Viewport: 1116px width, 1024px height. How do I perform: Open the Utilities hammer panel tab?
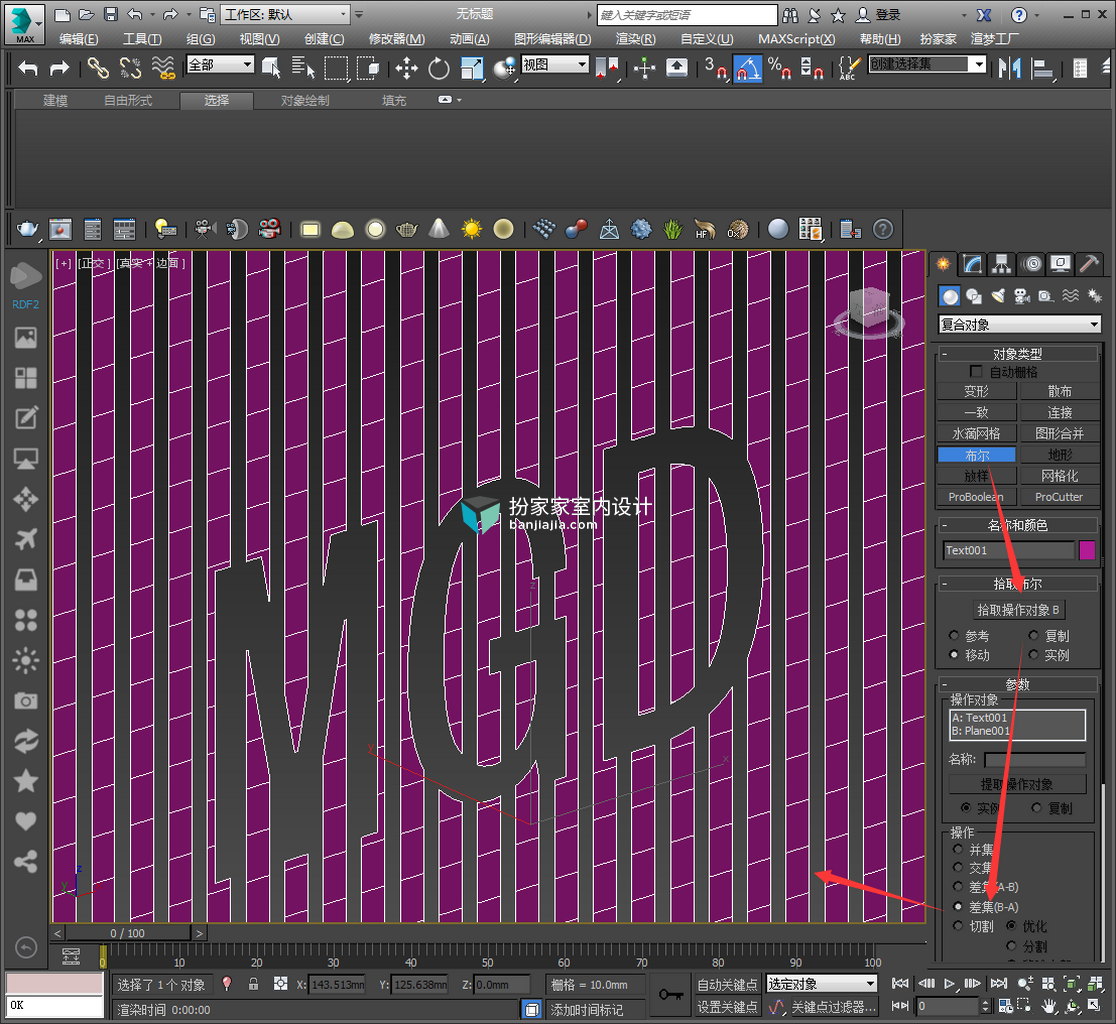pyautogui.click(x=1089, y=264)
